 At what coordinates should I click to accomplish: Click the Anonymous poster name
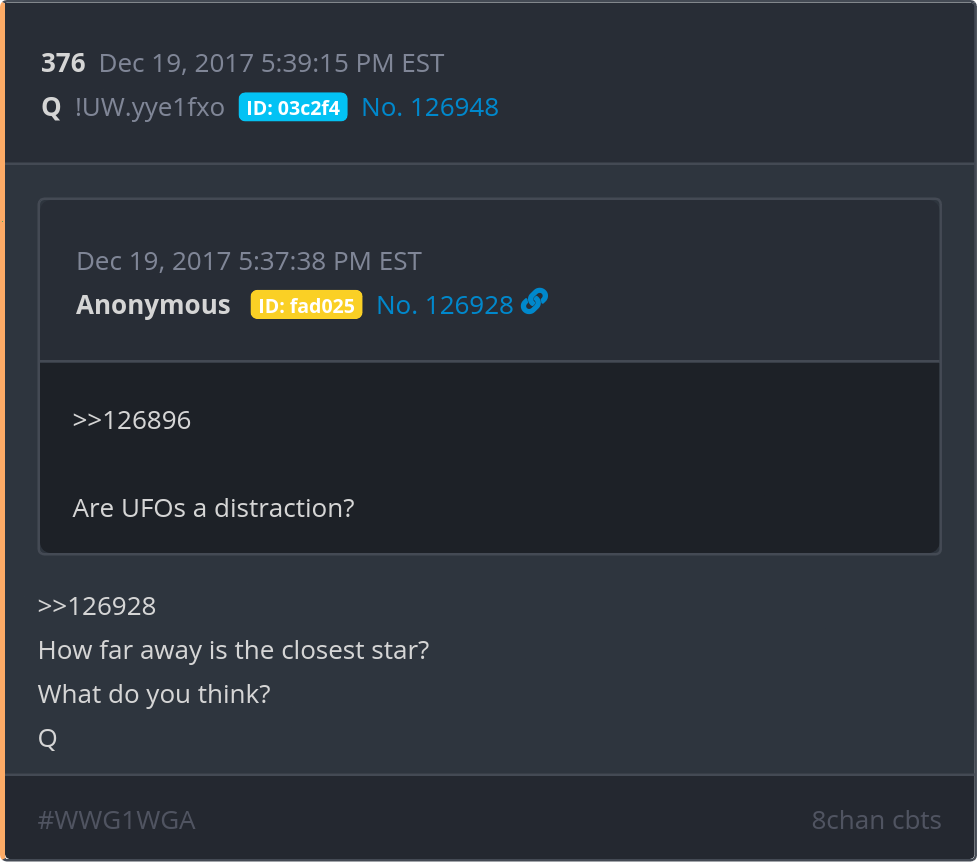(153, 305)
